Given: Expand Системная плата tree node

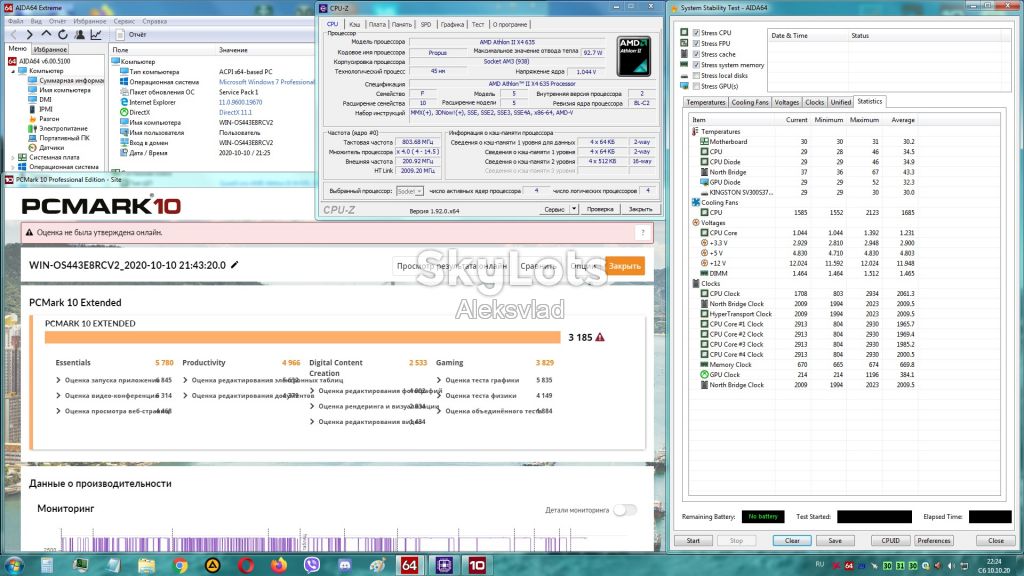Looking at the screenshot, I should 13,157.
